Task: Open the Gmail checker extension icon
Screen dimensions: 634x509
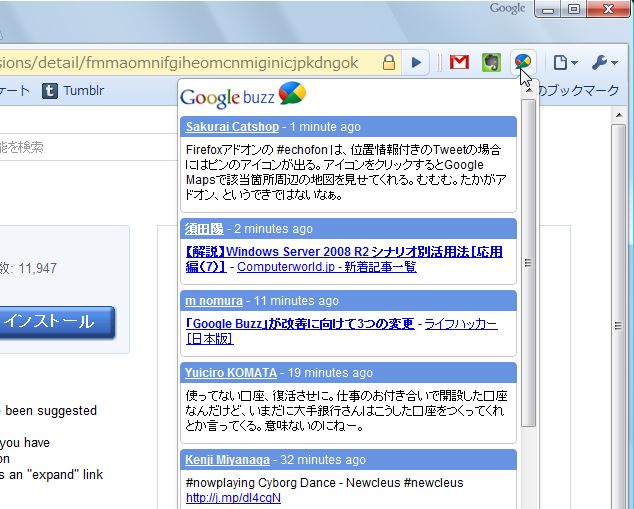Action: click(x=459, y=62)
